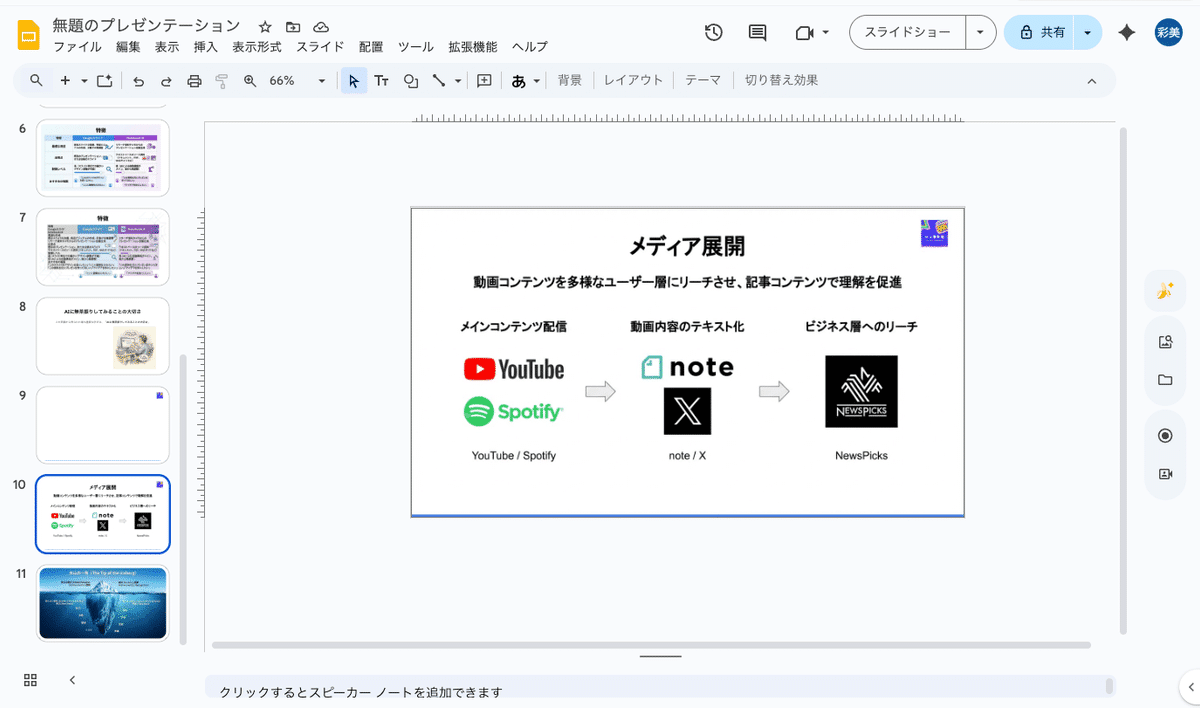Image resolution: width=1200 pixels, height=708 pixels.
Task: Hide the menus with the up chevron
Action: click(x=1091, y=81)
